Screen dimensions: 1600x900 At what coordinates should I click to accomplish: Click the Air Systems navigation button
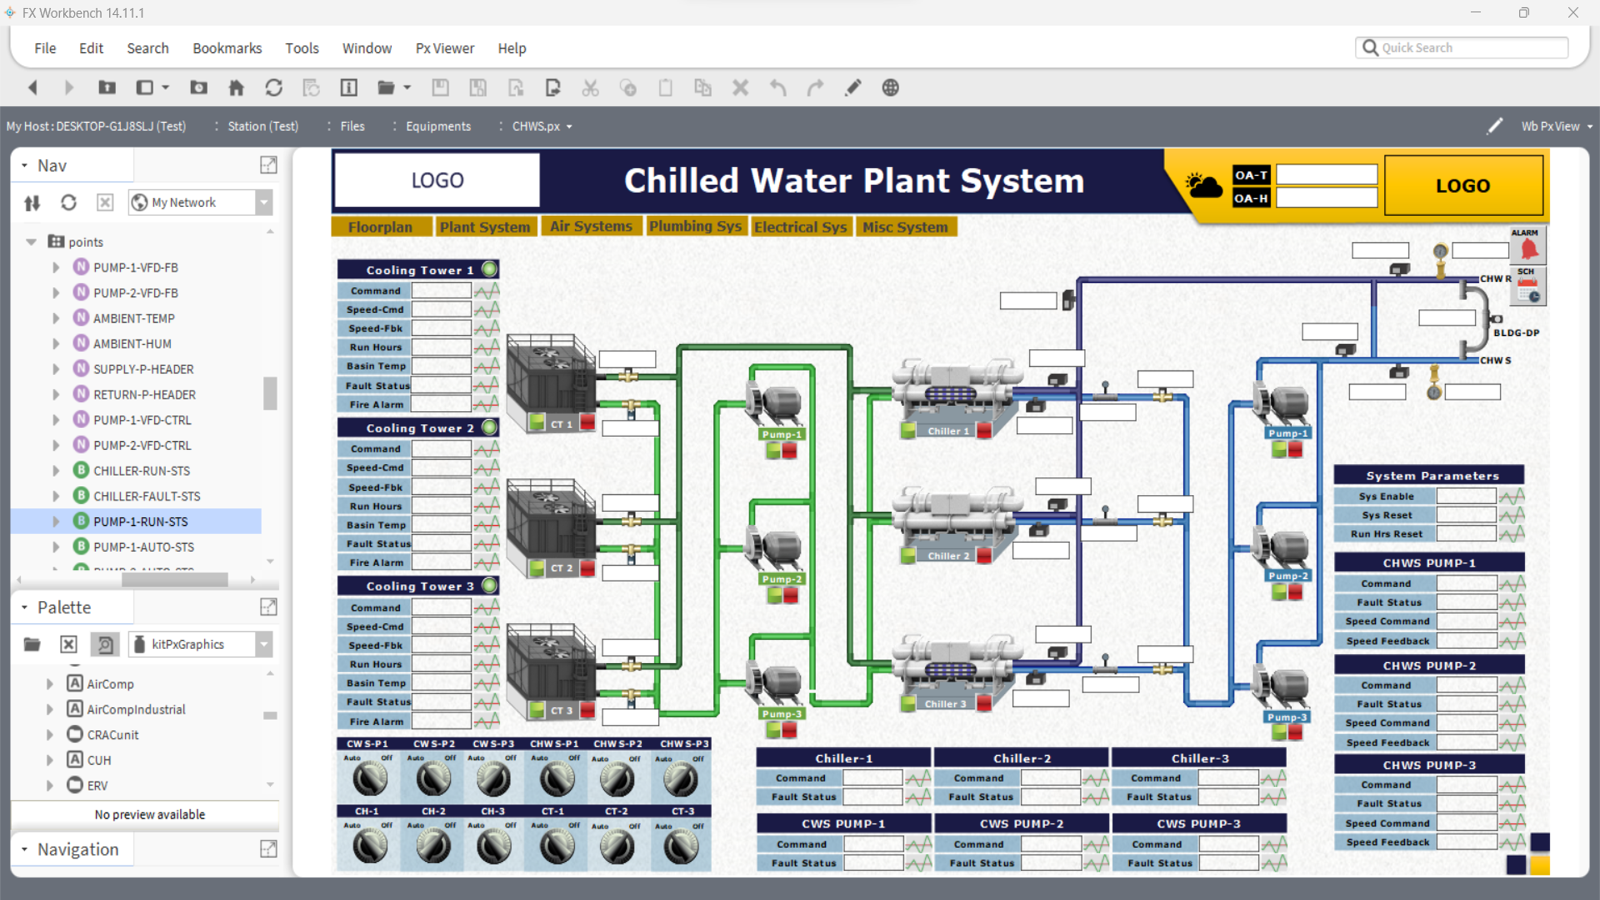point(591,227)
